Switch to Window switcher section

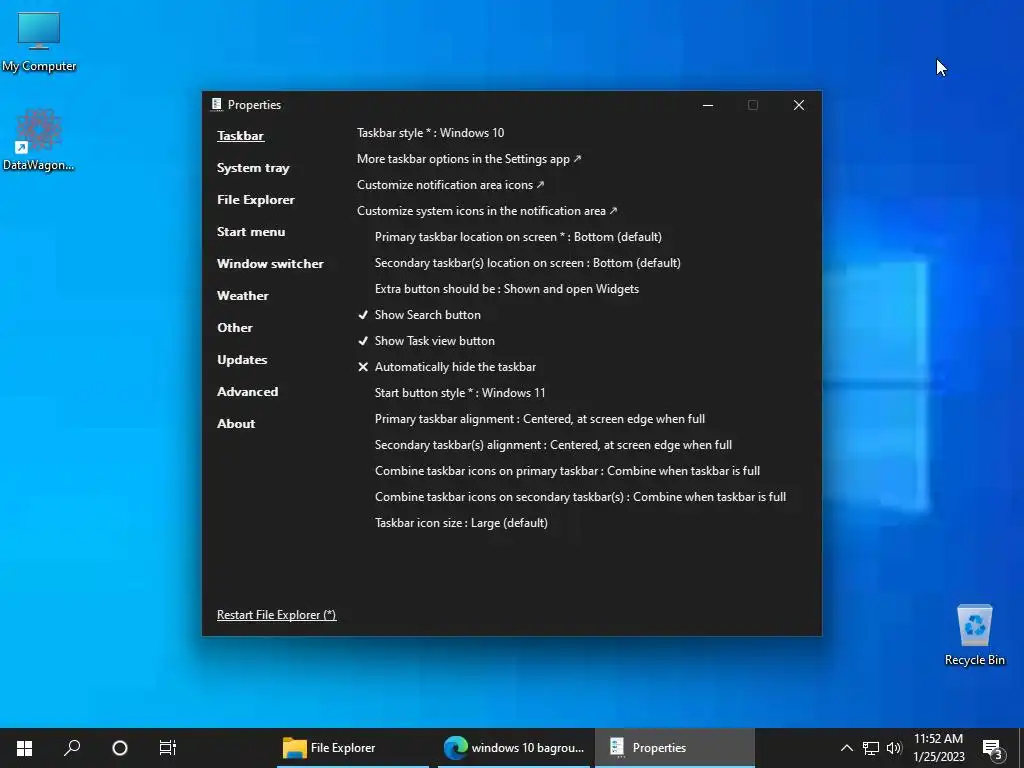[270, 264]
